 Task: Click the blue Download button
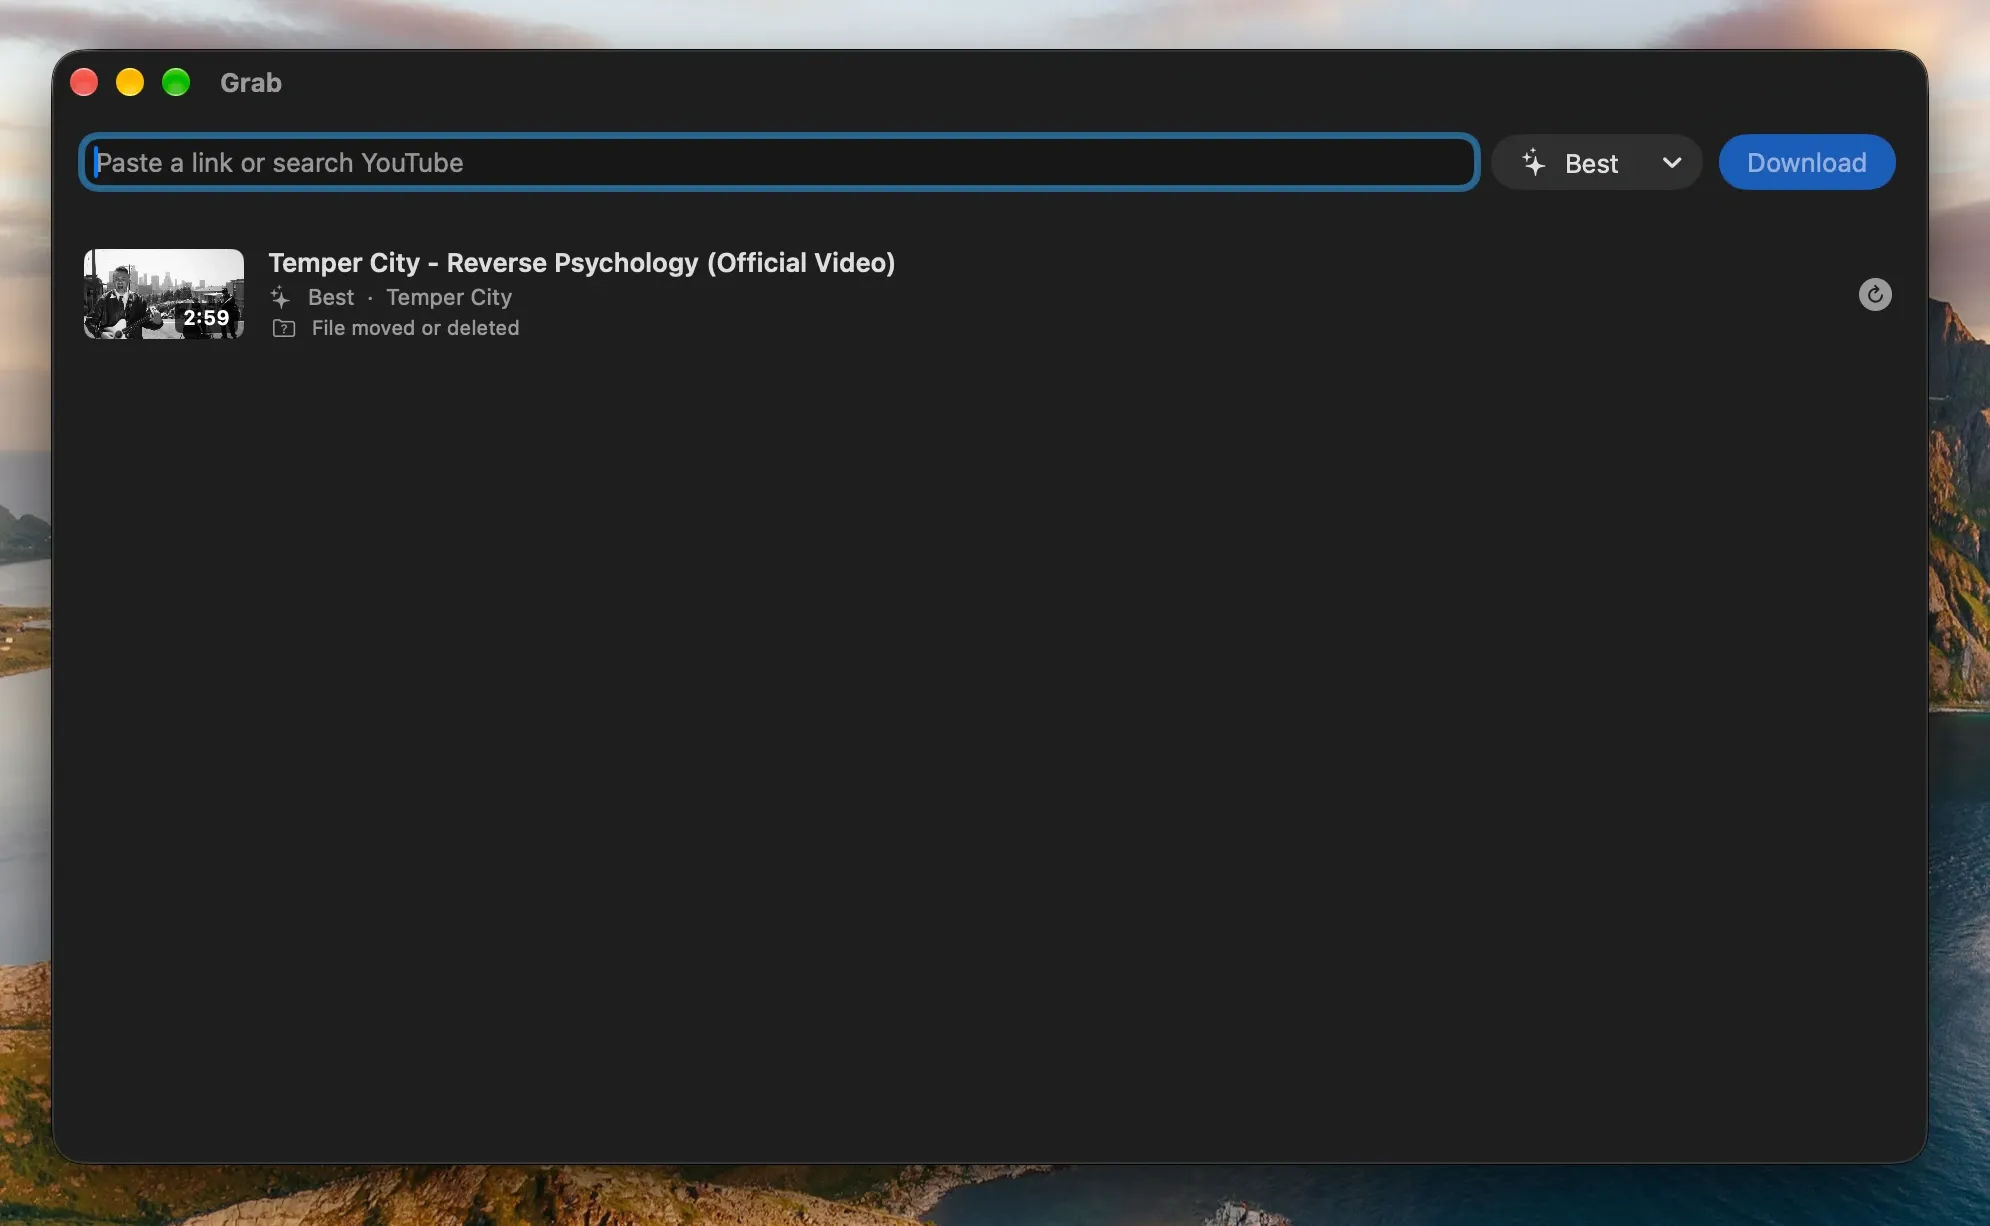(x=1806, y=162)
